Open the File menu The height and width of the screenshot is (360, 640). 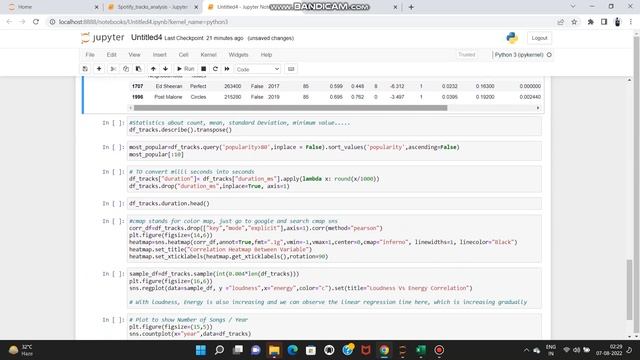point(90,55)
